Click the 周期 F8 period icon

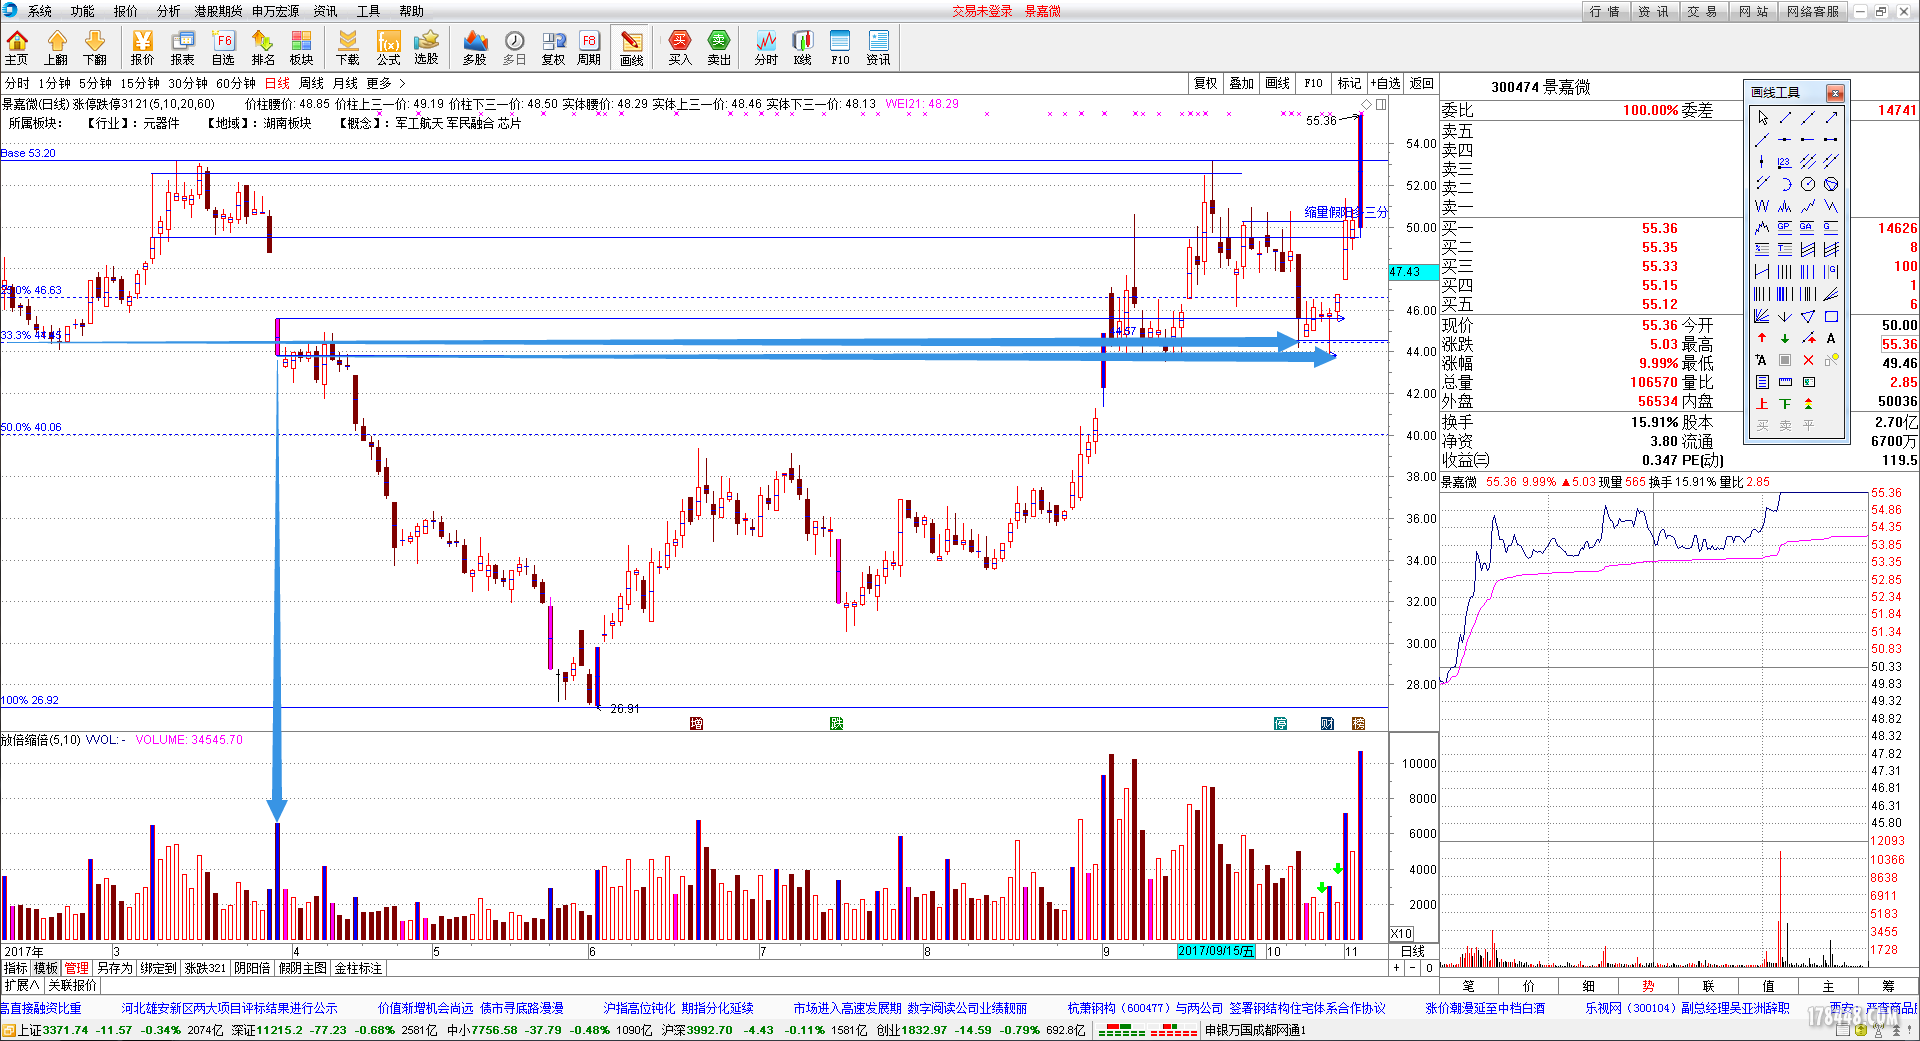(589, 47)
